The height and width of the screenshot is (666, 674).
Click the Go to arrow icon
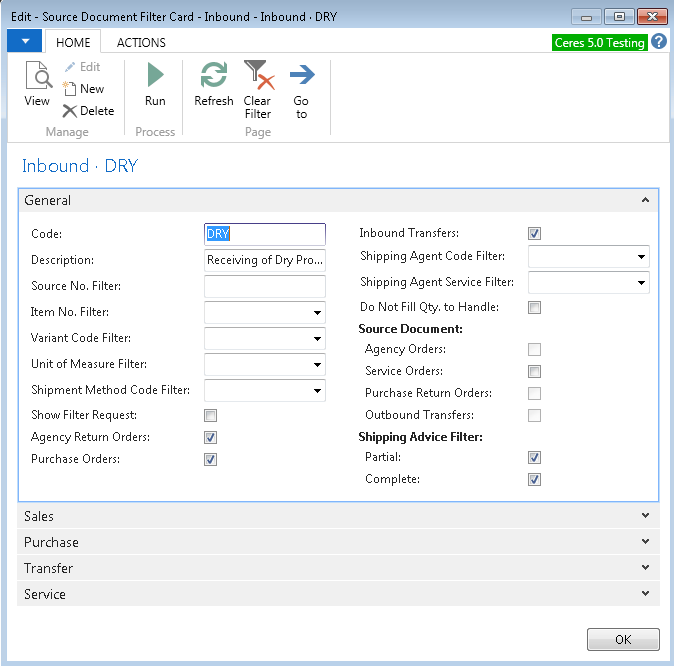click(x=301, y=76)
